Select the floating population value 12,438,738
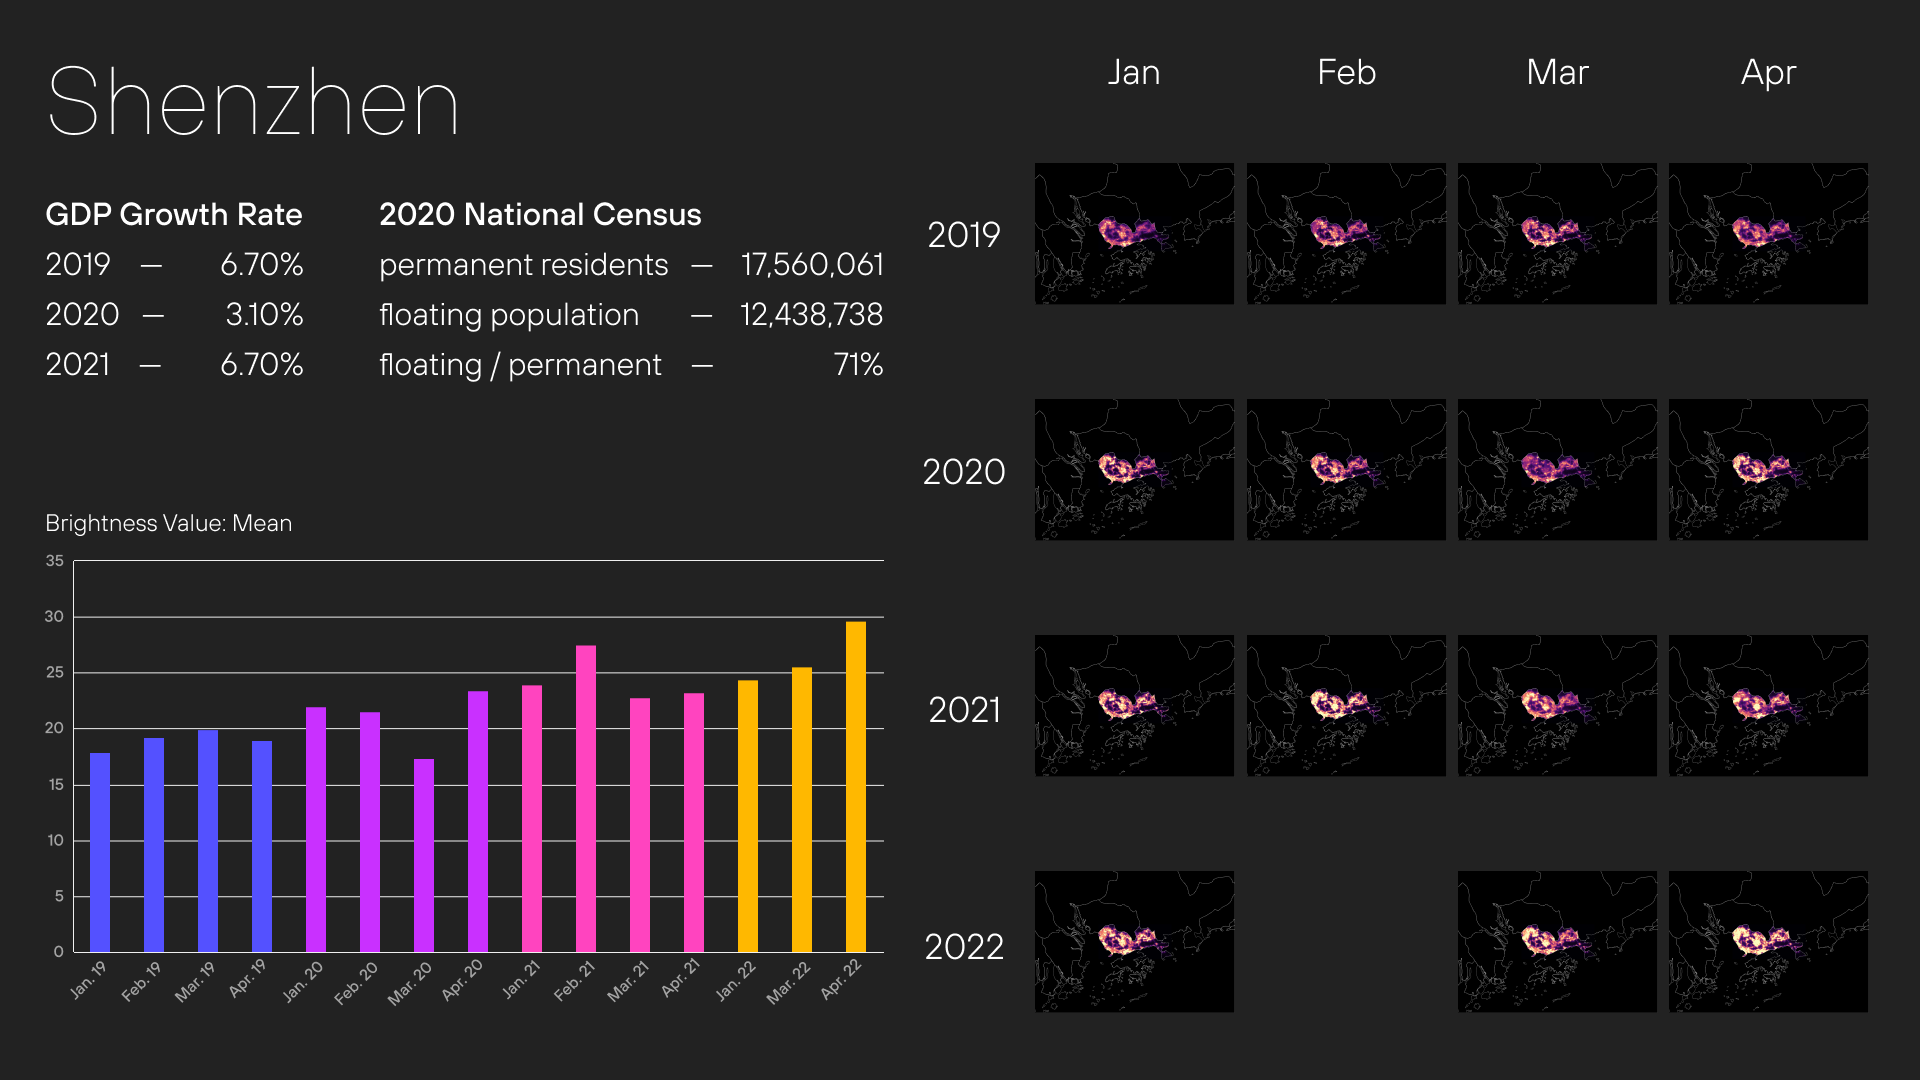The image size is (1920, 1080). click(x=811, y=315)
